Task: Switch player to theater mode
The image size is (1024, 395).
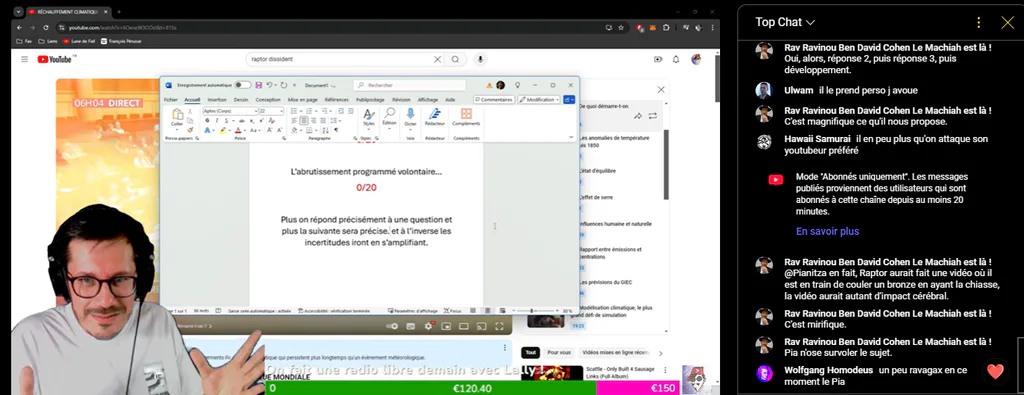Action: point(464,326)
